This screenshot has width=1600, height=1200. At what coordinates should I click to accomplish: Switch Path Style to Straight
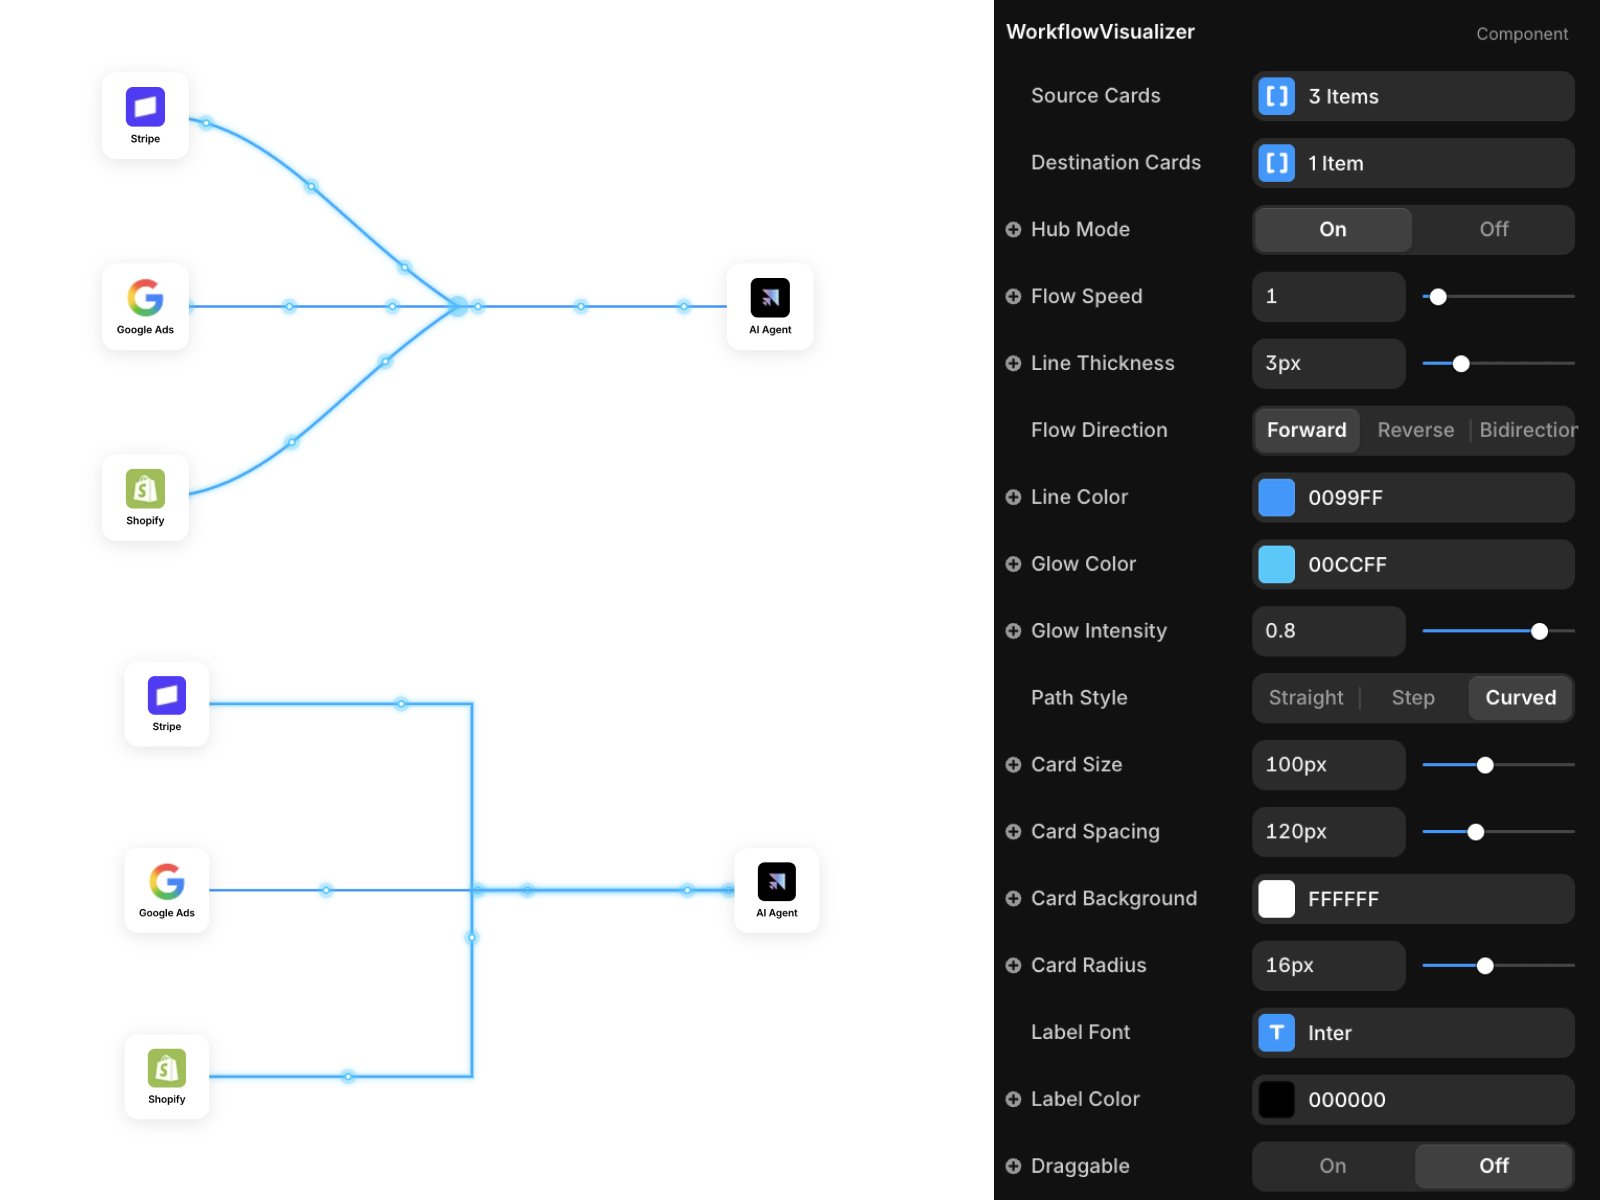click(1306, 698)
